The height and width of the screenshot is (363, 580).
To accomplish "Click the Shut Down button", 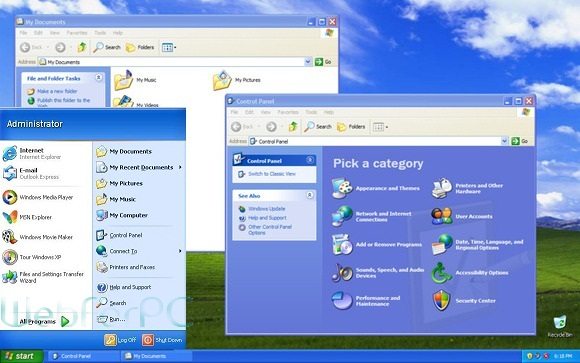I will (162, 340).
